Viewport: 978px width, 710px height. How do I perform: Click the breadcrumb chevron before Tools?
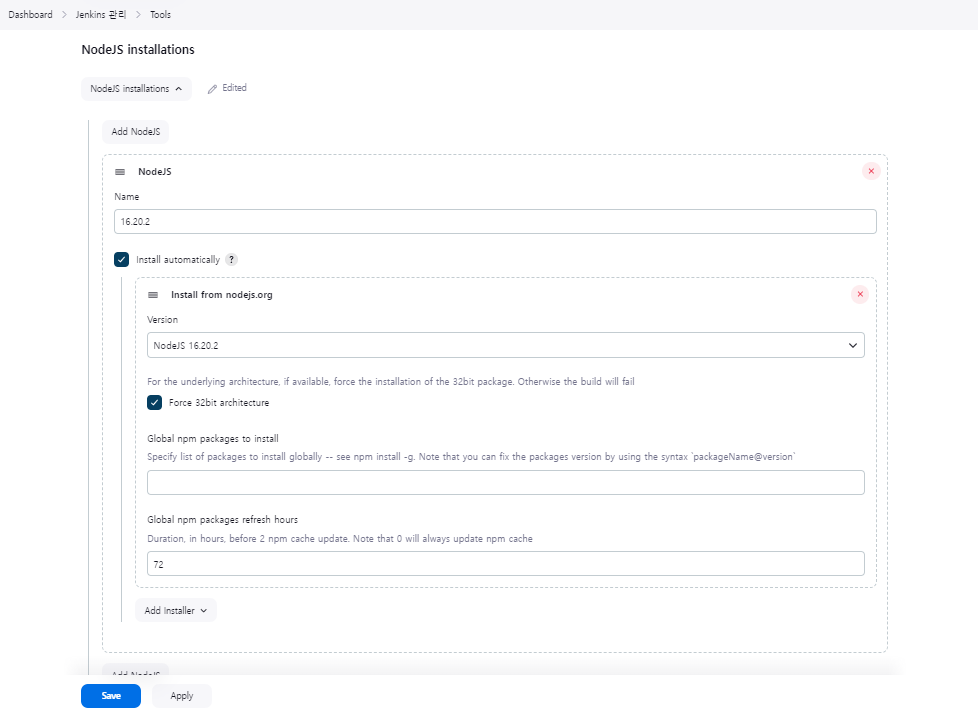click(x=138, y=14)
